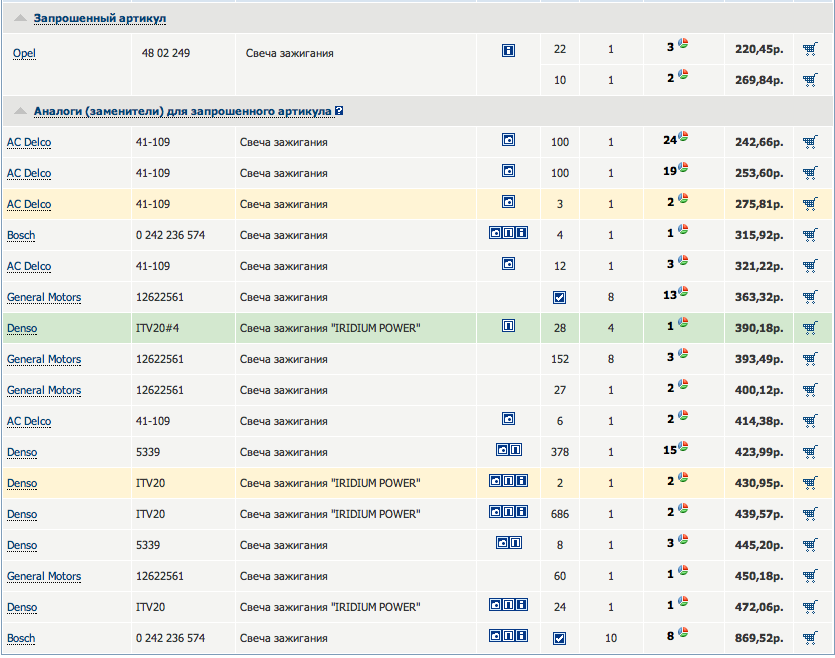The width and height of the screenshot is (835, 658).
Task: Add Denso ITV20#4 390,18р. to cart
Action: (810, 328)
